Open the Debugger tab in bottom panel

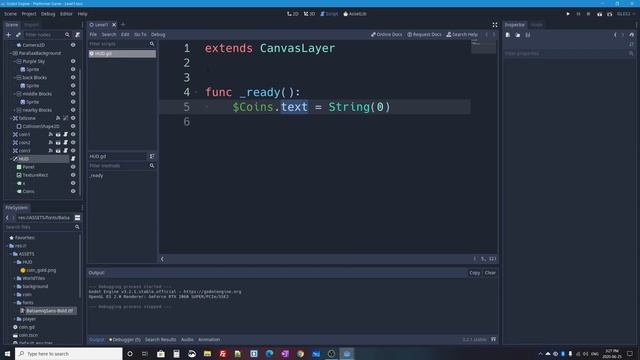pos(125,340)
